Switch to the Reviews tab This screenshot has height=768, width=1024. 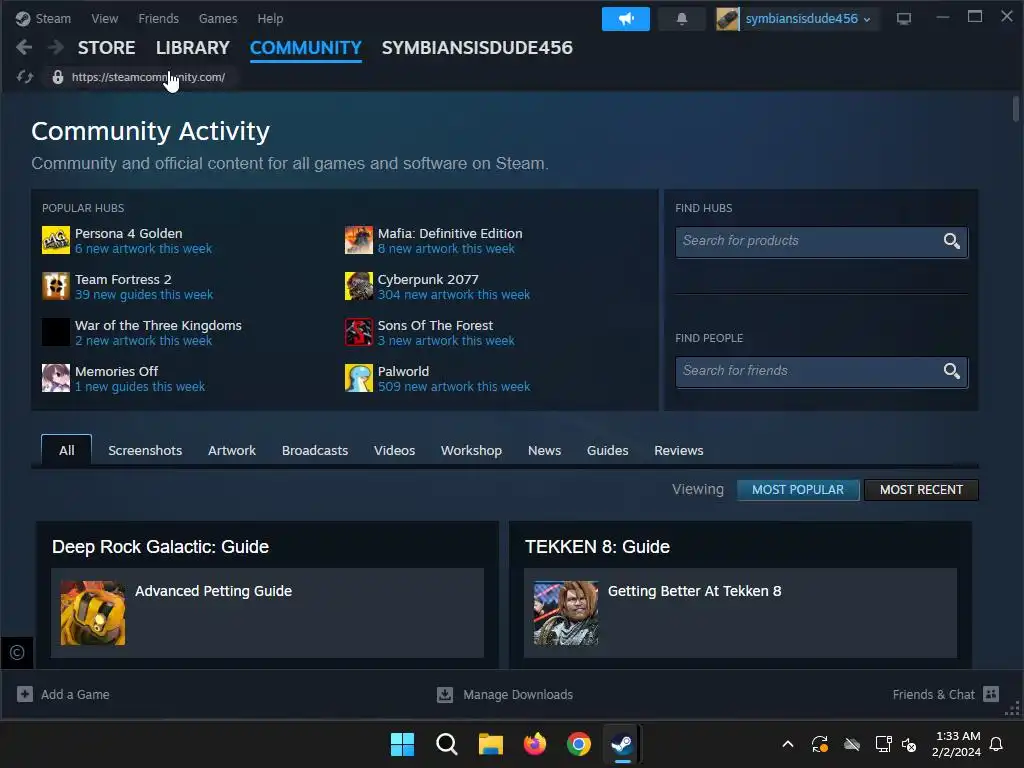tap(679, 450)
